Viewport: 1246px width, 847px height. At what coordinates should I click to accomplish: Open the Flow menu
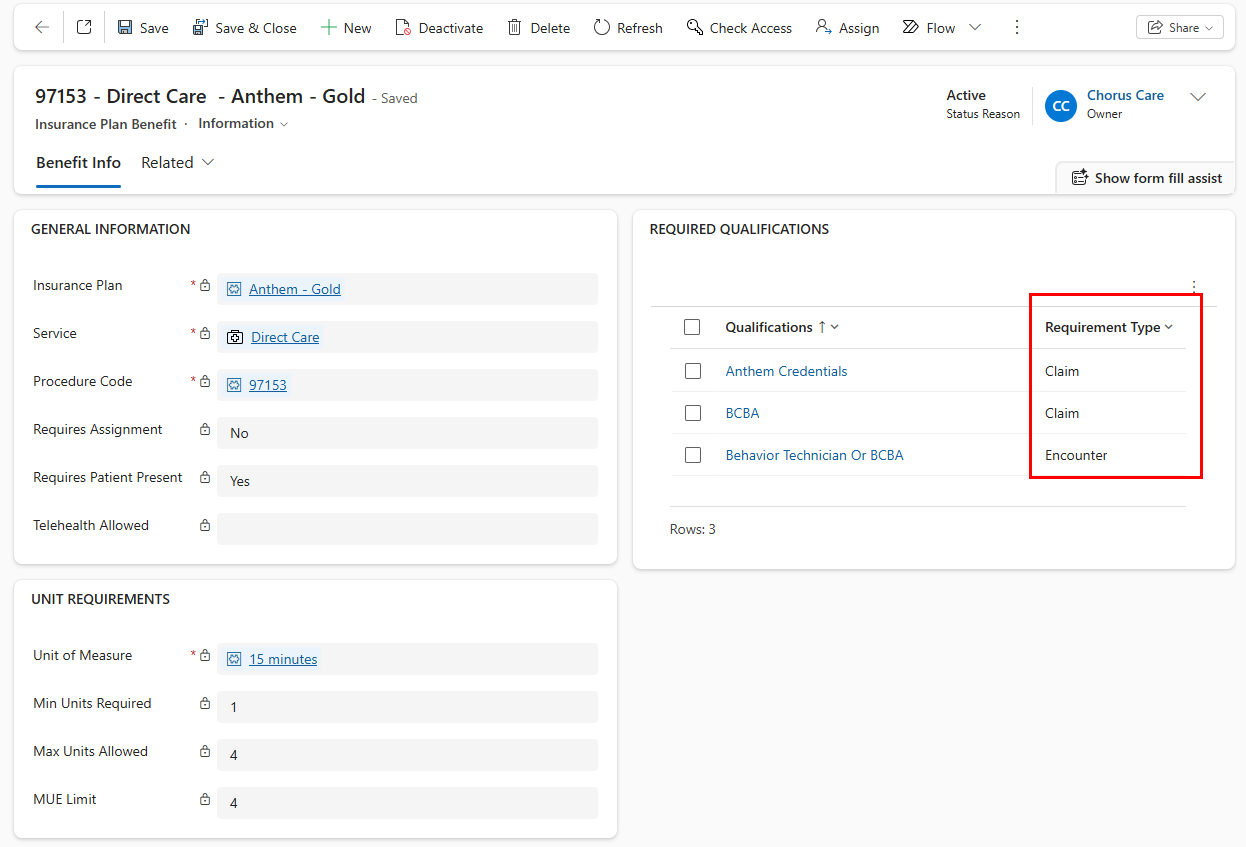click(x=941, y=28)
